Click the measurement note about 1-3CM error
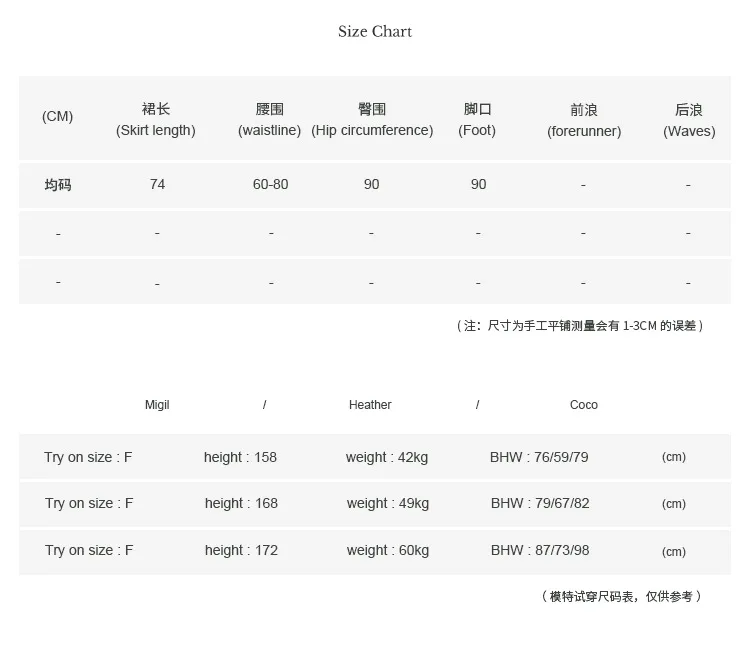Image resolution: width=750 pixels, height=656 pixels. point(579,326)
